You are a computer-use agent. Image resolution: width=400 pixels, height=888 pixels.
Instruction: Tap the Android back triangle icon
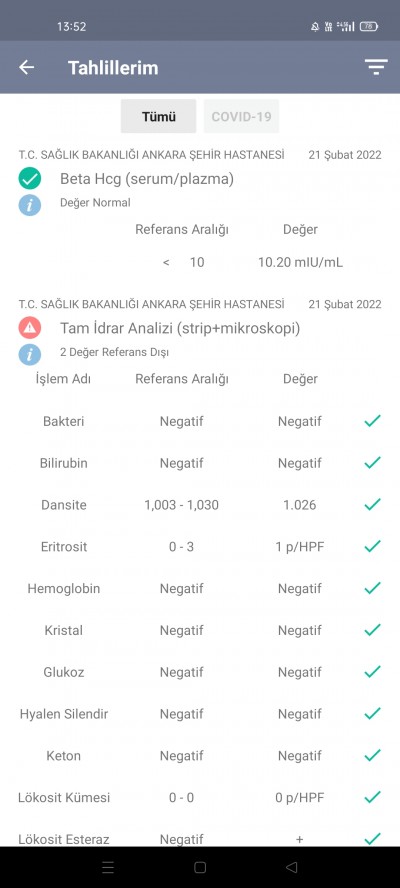(x=292, y=867)
